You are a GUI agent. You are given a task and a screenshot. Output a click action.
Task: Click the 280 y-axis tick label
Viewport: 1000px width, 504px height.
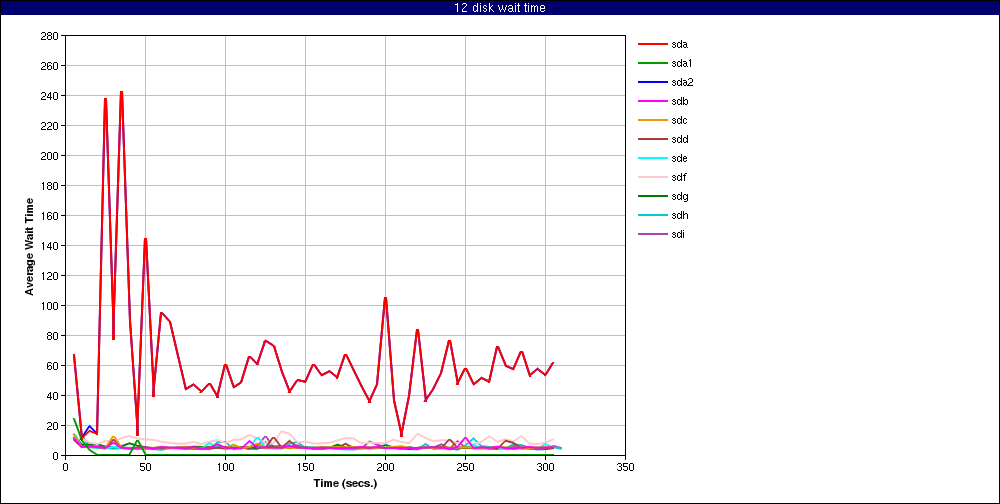50,36
